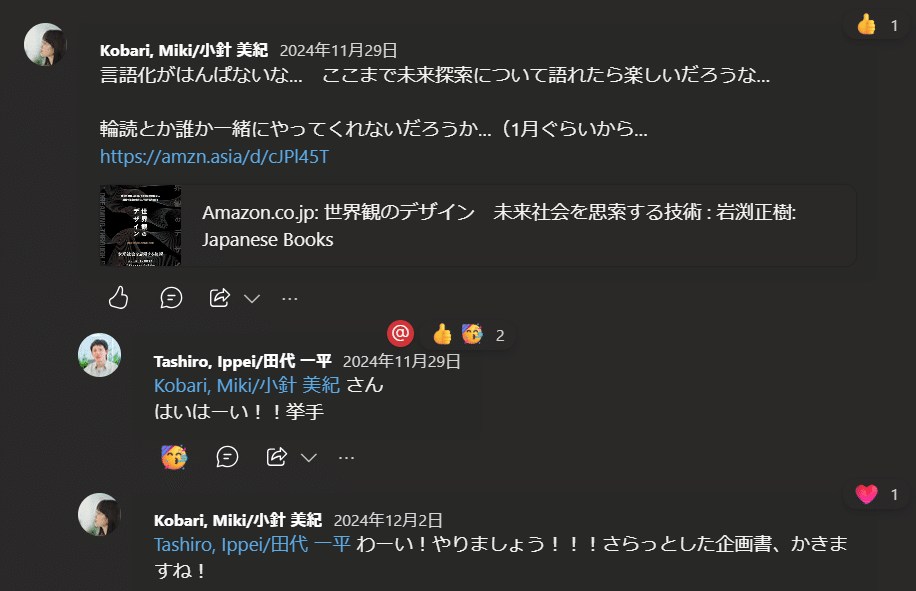Click the Amazon book cover thumbnail

[x=139, y=226]
